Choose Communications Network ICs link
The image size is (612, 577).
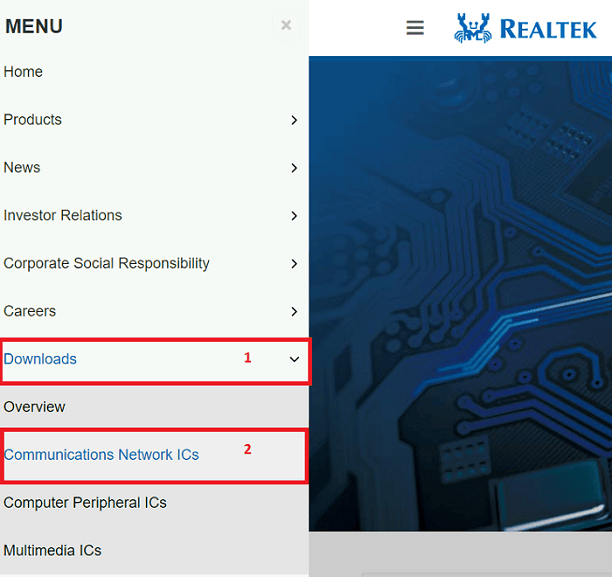point(101,455)
